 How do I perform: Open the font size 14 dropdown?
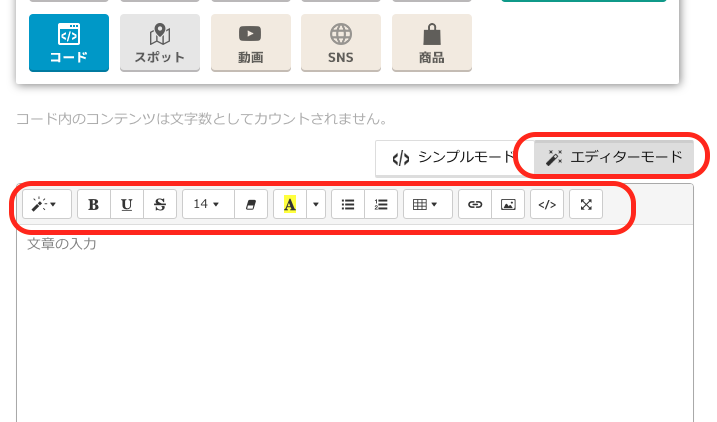208,204
